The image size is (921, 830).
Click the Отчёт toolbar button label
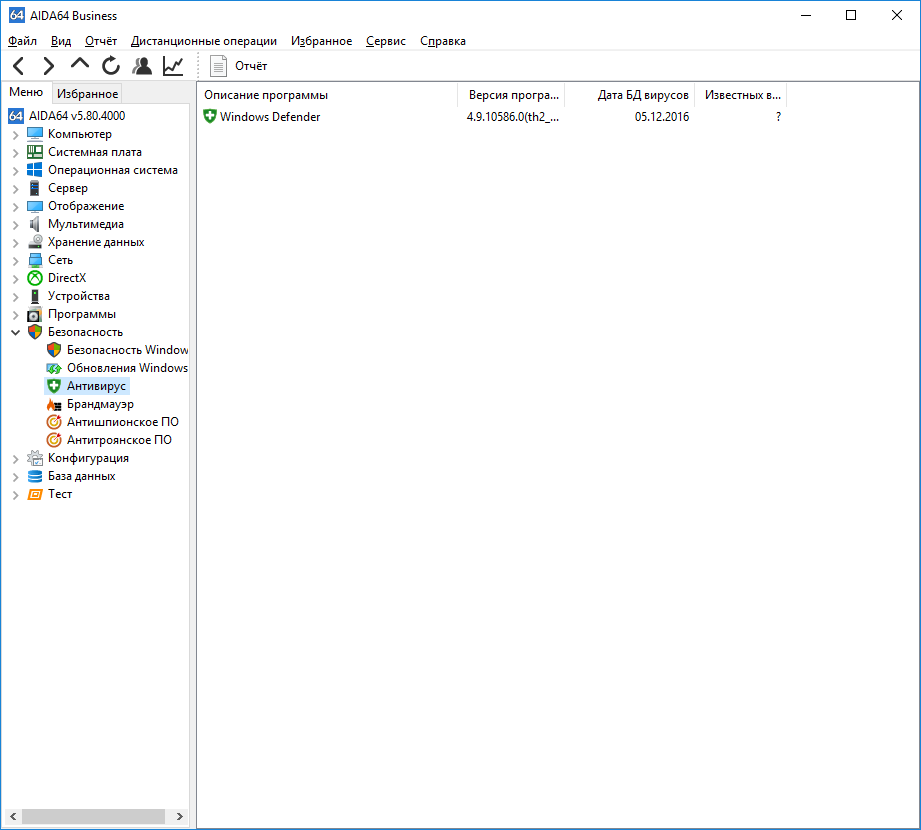[251, 66]
